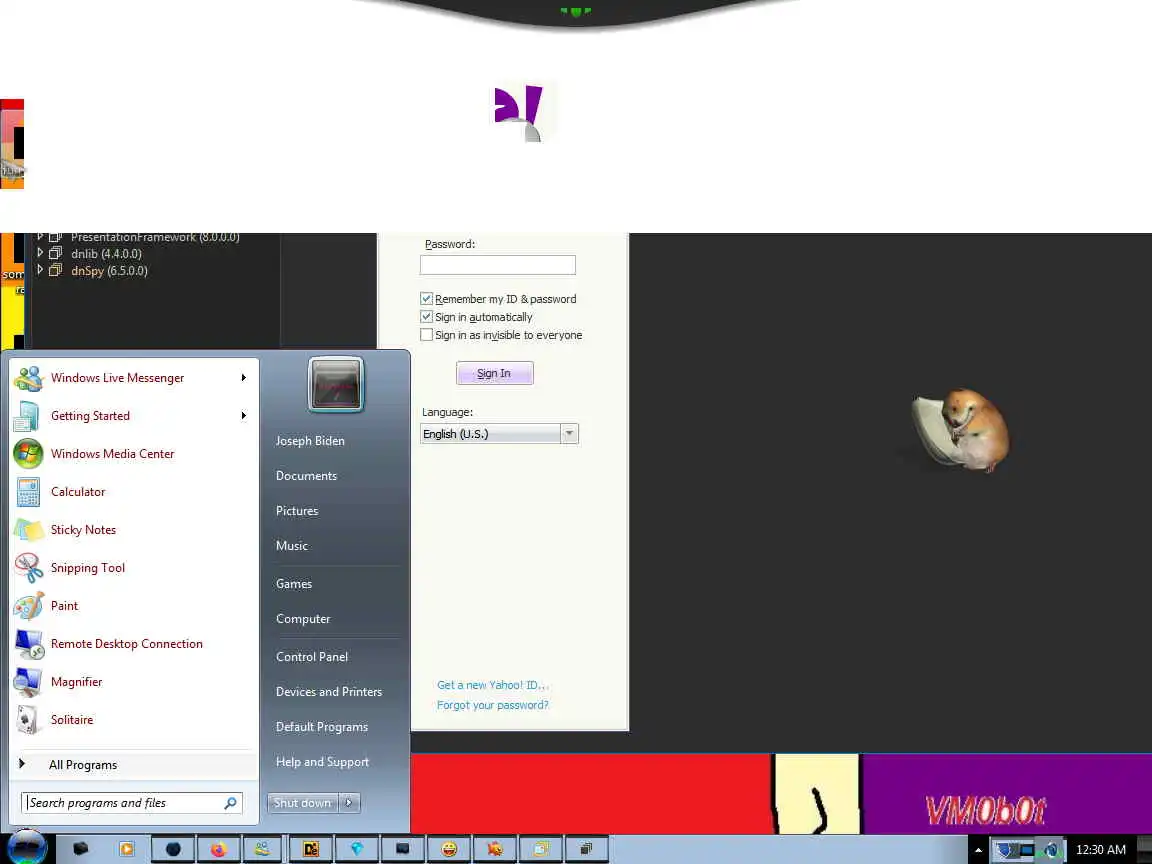1152x864 pixels.
Task: Click the Sign In button
Action: coord(494,373)
